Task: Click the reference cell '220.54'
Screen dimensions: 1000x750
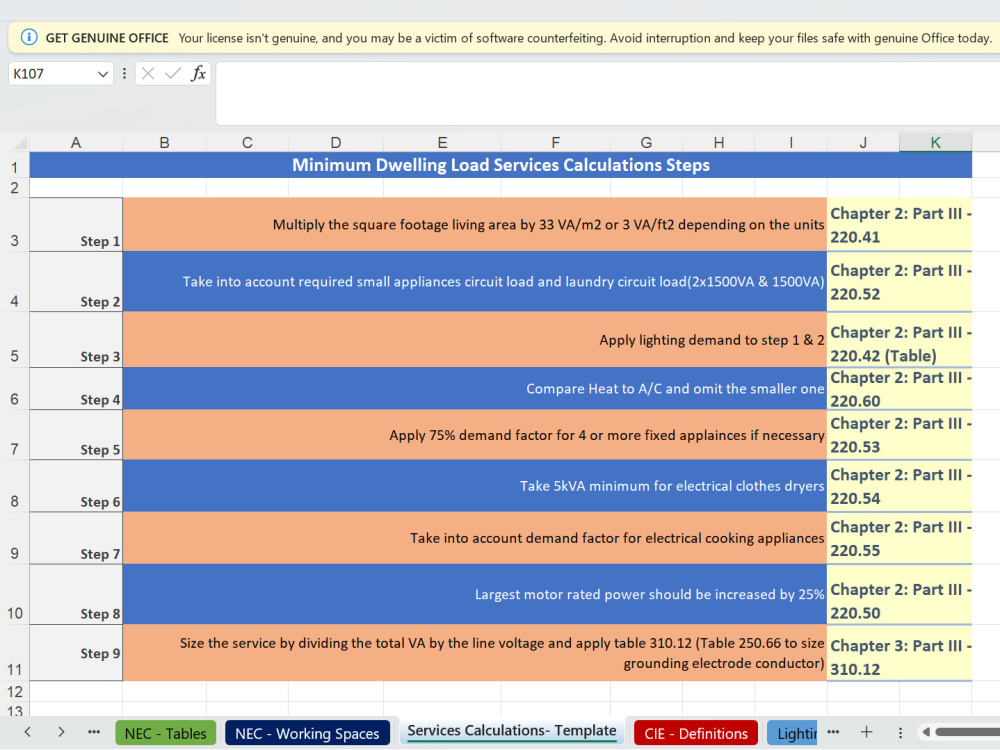Action: tap(899, 485)
